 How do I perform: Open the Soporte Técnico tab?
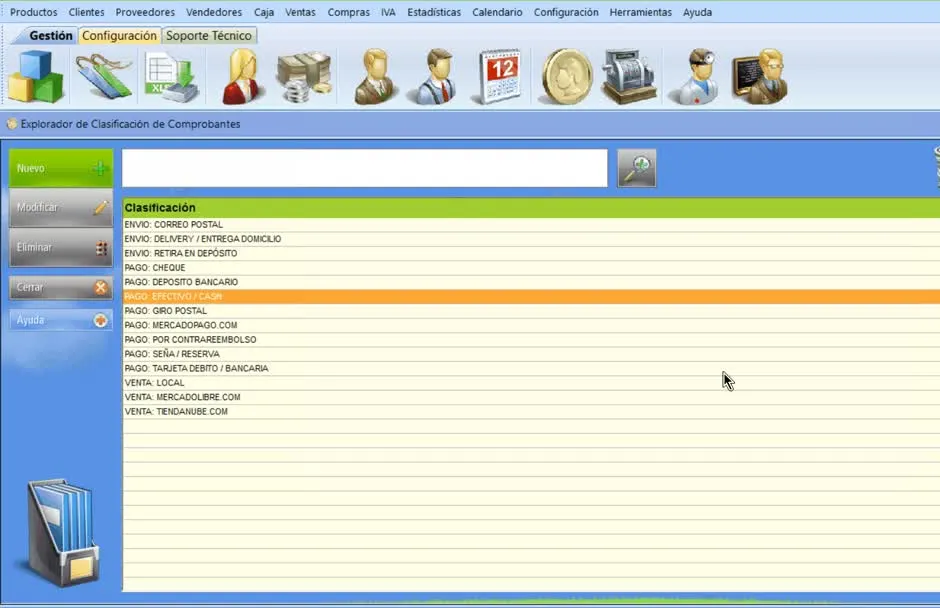click(x=209, y=35)
